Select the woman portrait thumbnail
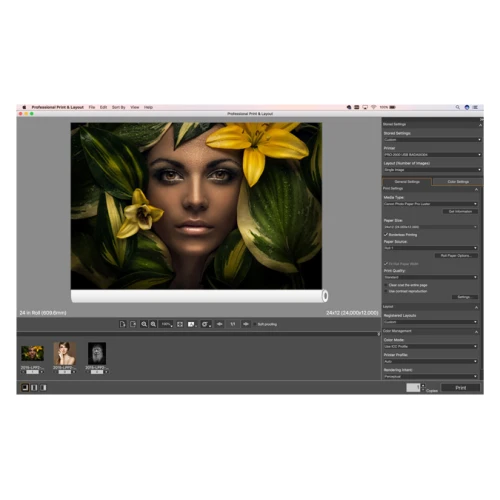The height and width of the screenshot is (500, 500). pos(65,353)
